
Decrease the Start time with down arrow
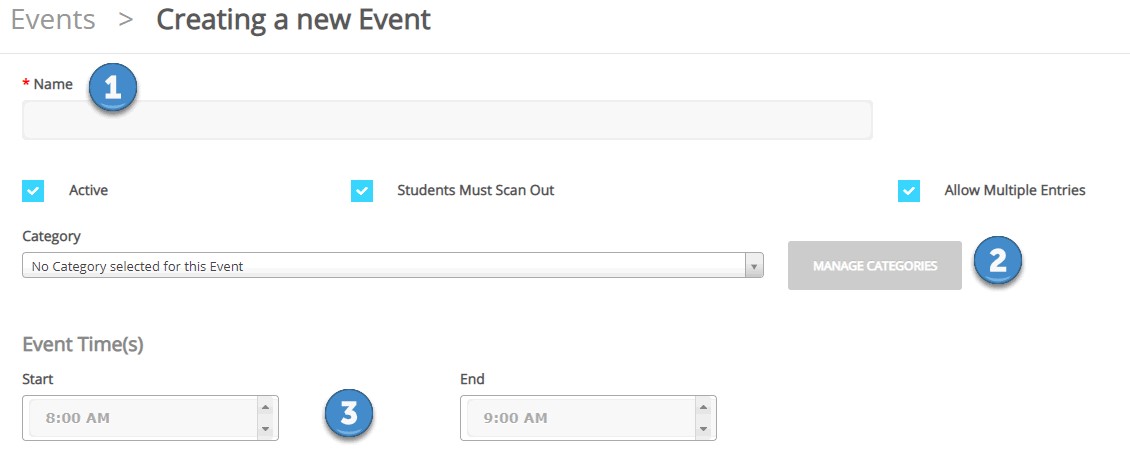click(265, 428)
